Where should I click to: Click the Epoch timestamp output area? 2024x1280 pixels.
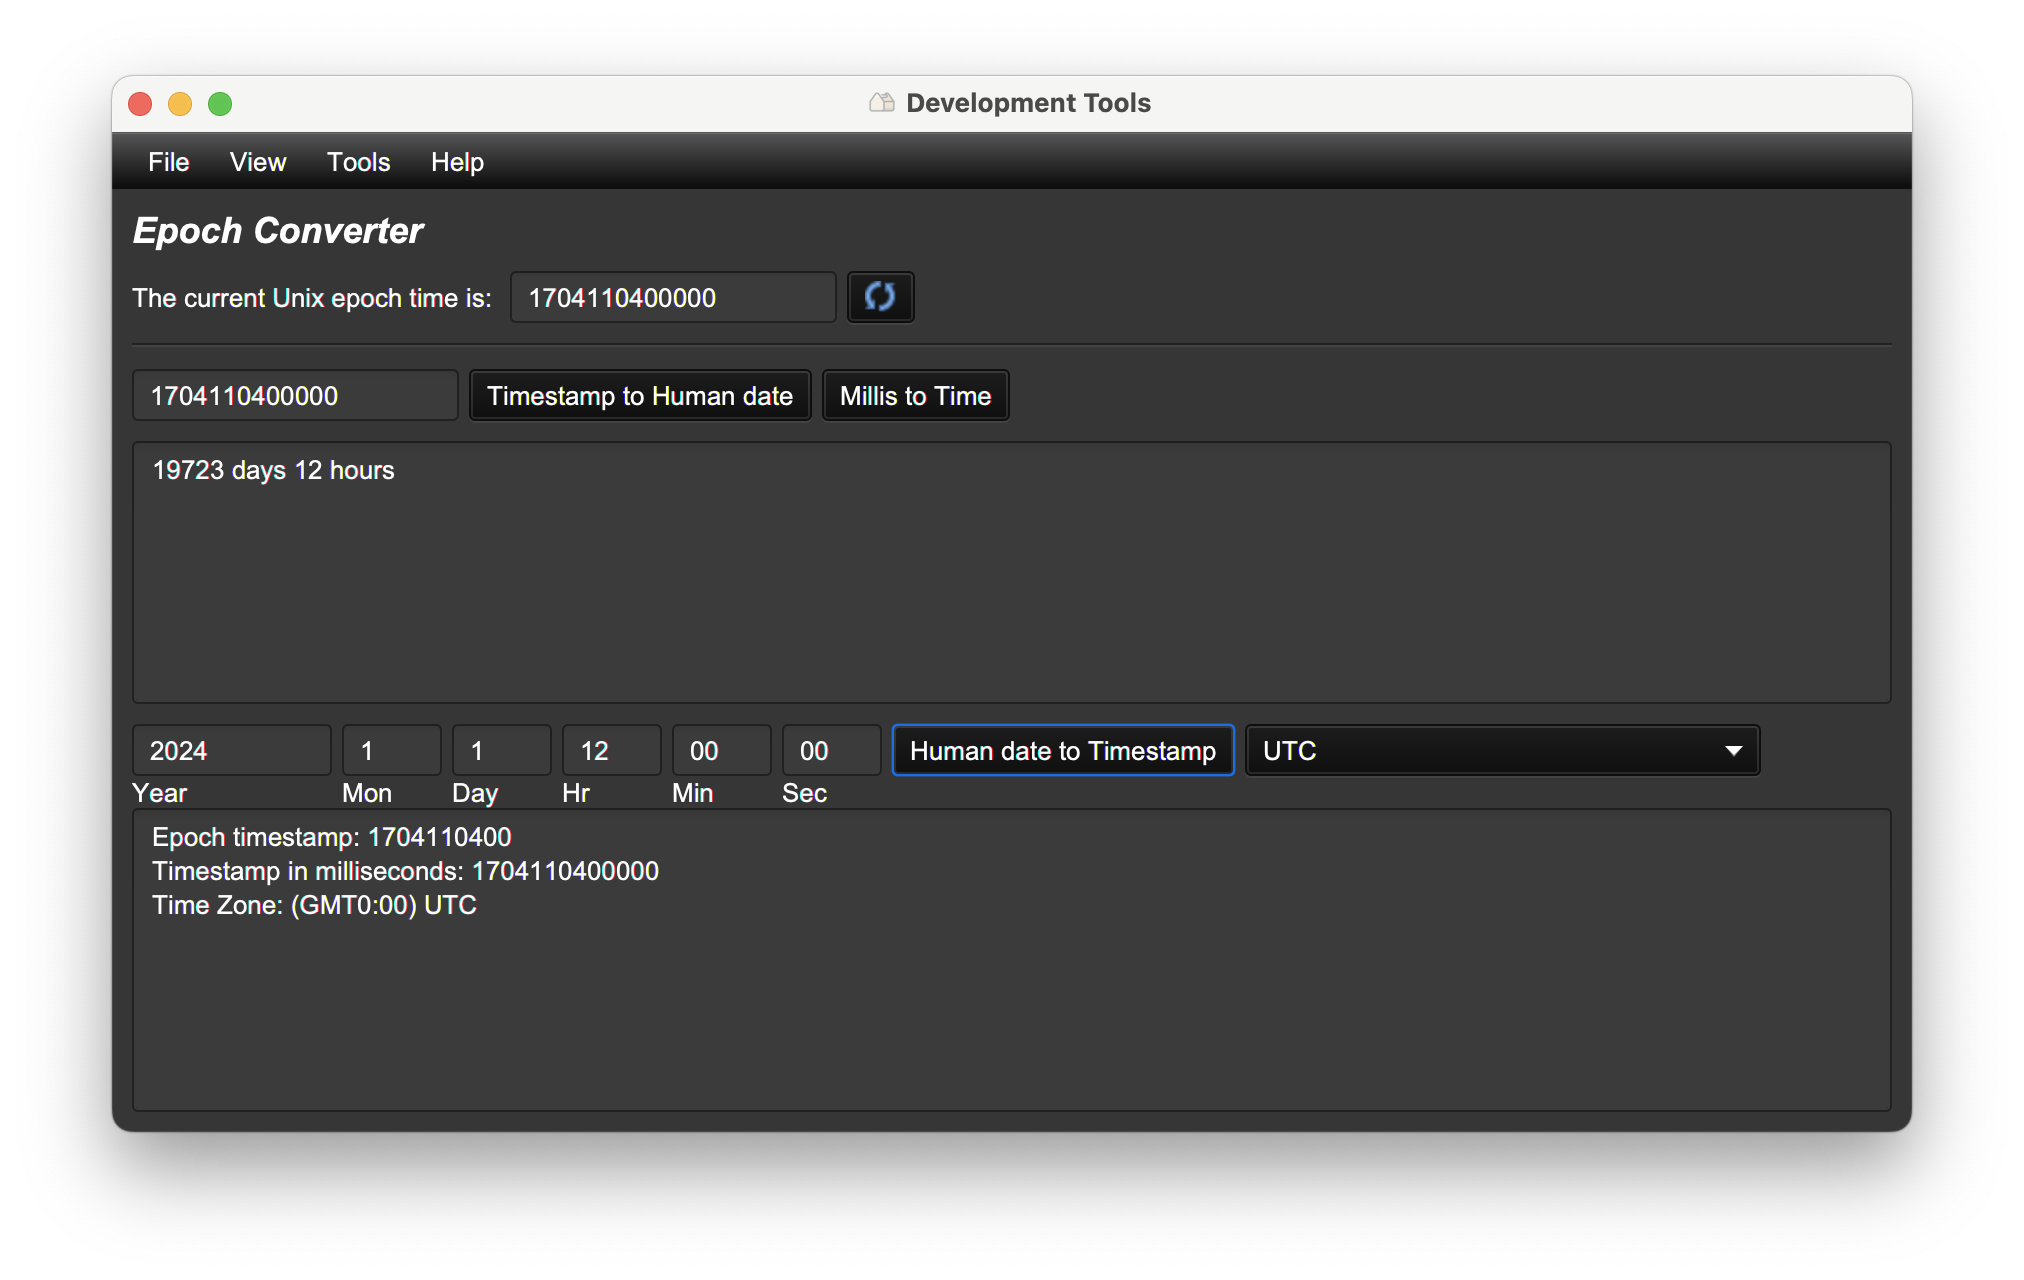pyautogui.click(x=1011, y=960)
